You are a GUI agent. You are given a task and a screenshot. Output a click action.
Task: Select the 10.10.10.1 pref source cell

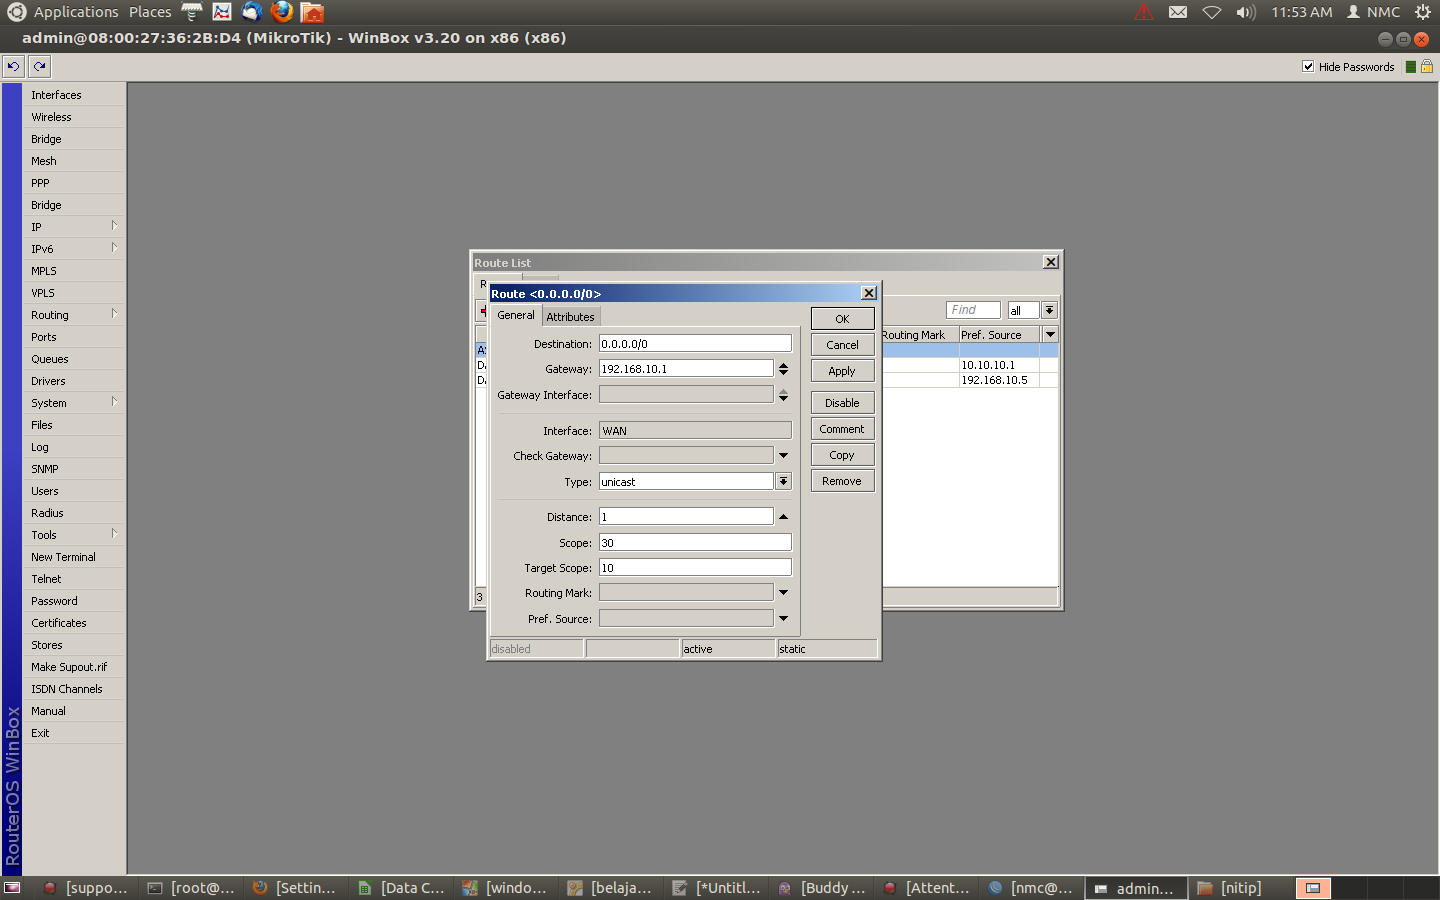(x=999, y=365)
